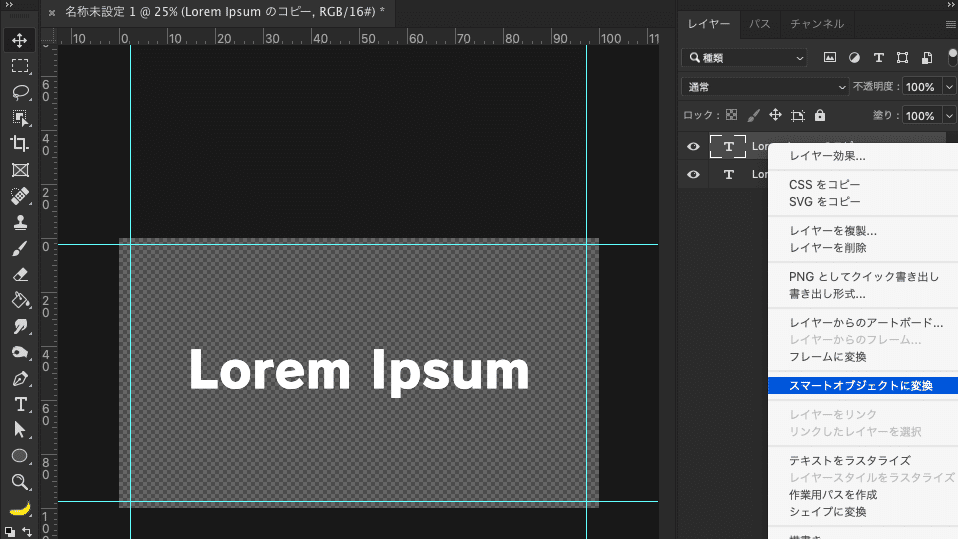
Task: Expand the 不透明度 opacity slider arrow
Action: point(949,87)
